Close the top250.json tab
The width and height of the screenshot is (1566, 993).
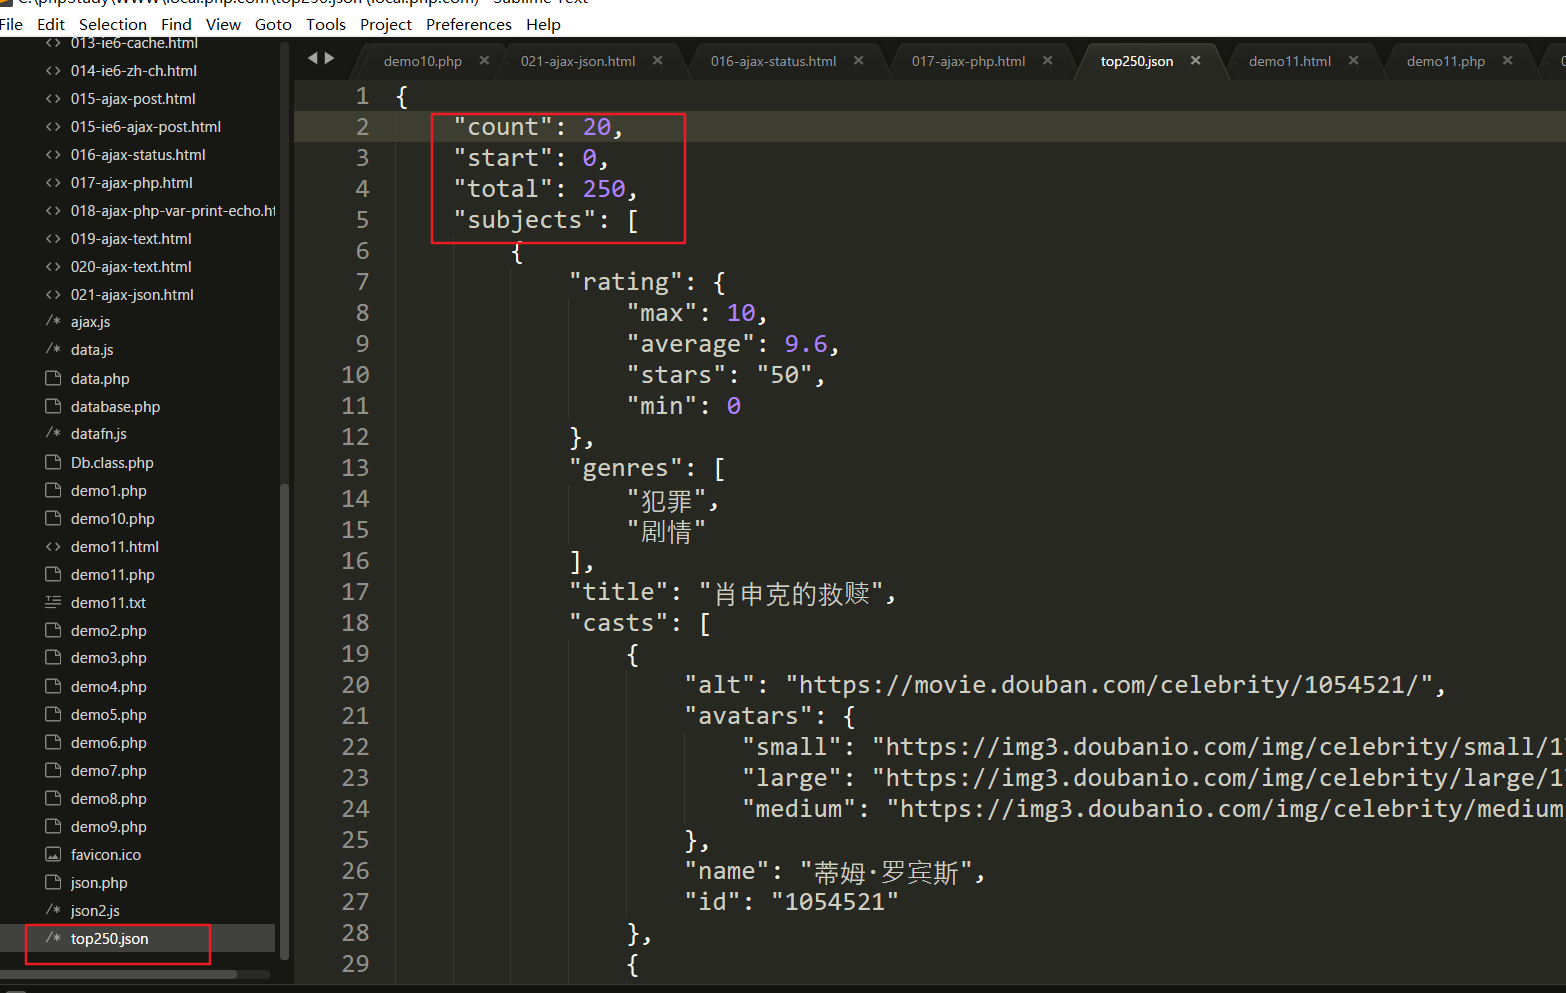[1195, 61]
